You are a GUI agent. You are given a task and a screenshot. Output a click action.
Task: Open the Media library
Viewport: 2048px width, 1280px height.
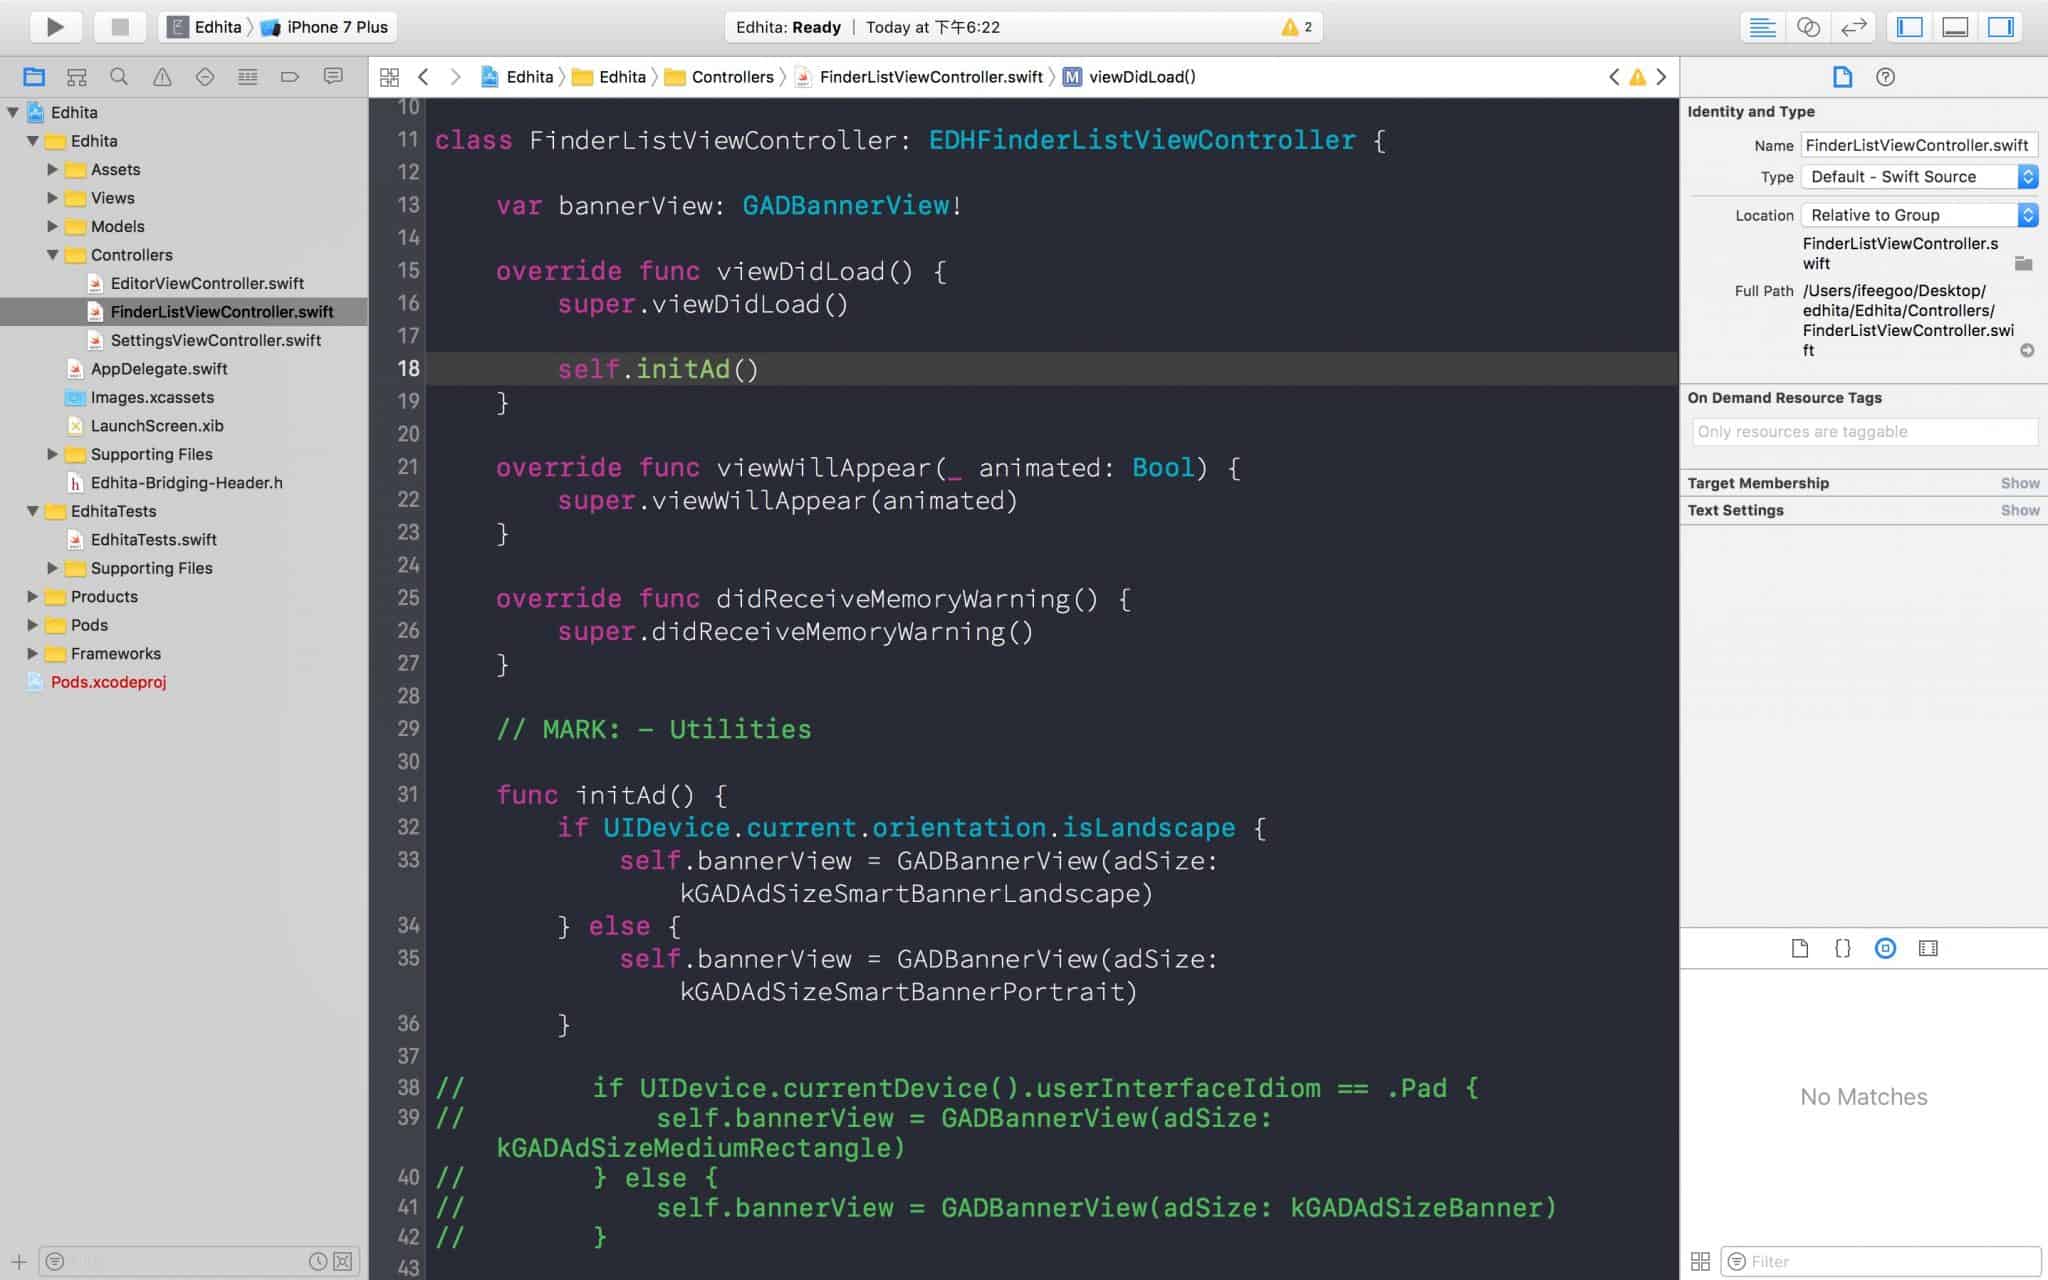[1928, 948]
